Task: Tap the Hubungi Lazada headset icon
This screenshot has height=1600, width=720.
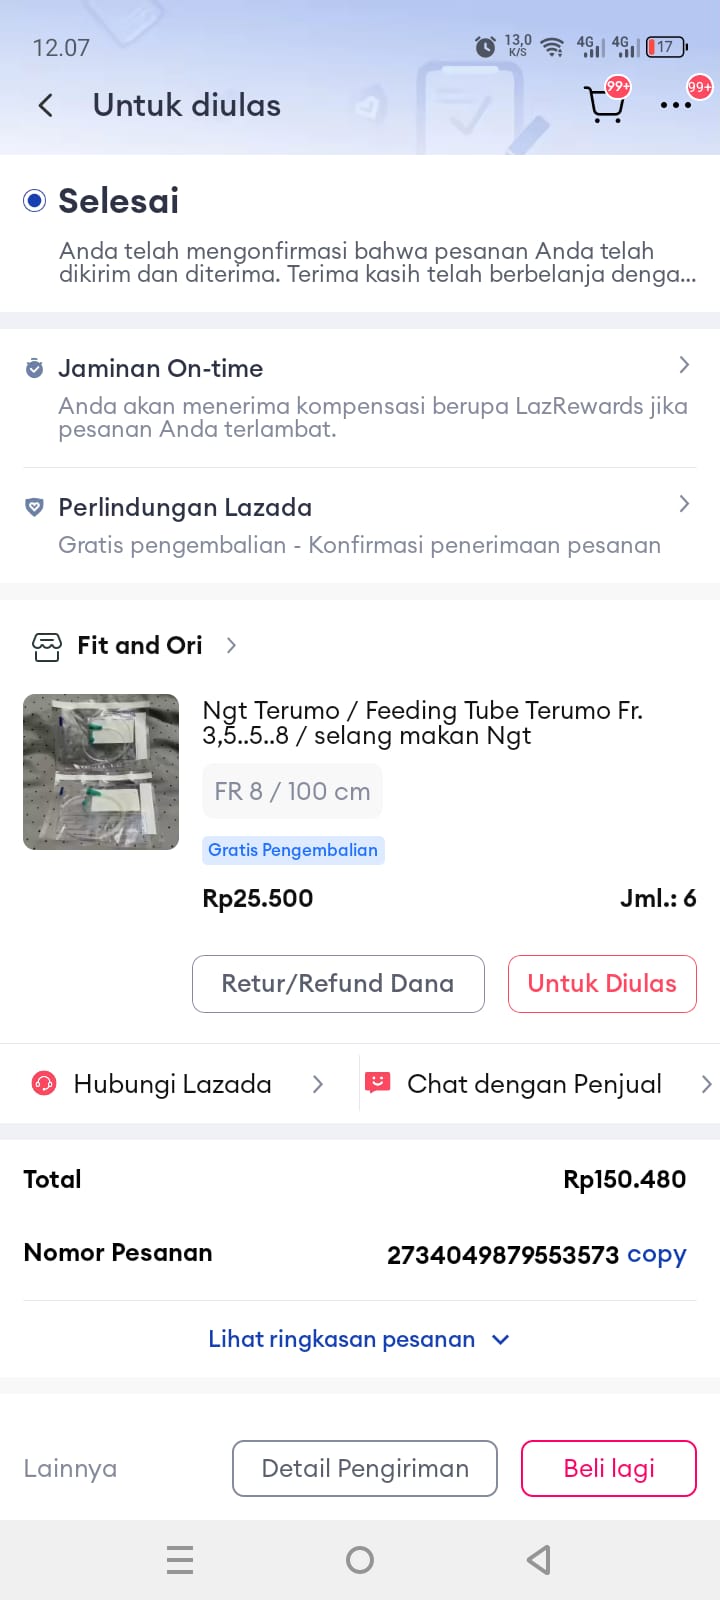Action: (x=44, y=1083)
